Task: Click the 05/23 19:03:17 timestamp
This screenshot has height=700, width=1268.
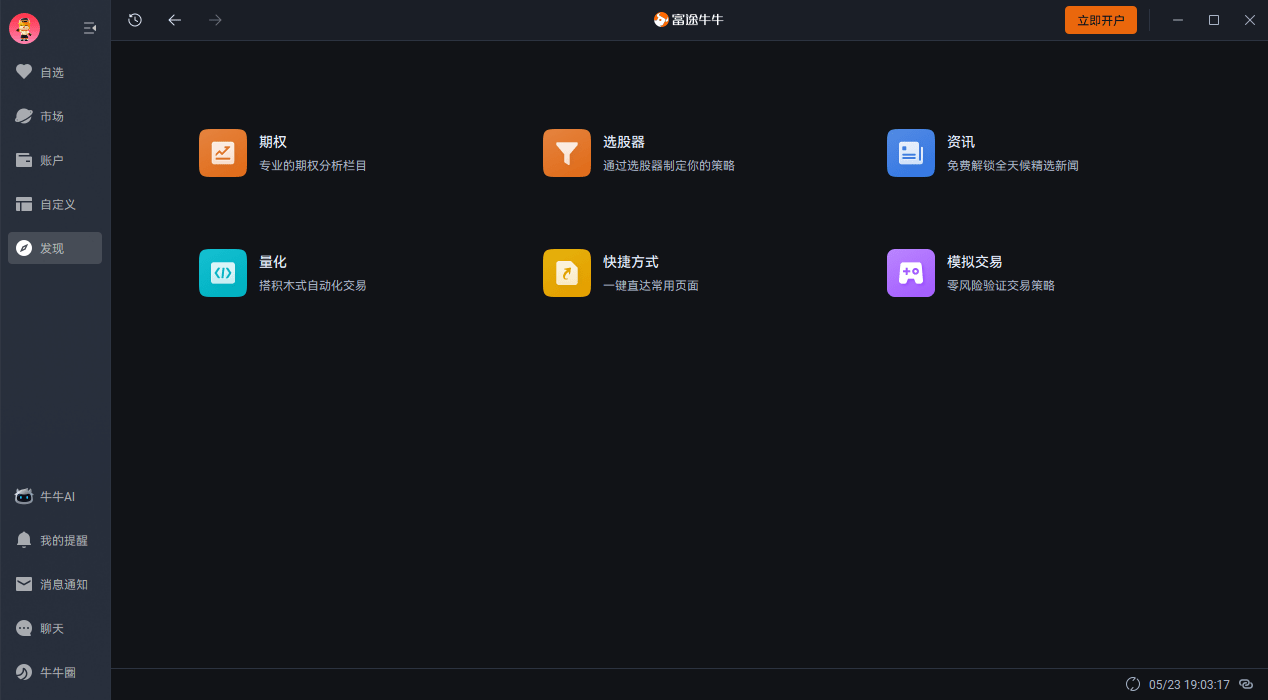Action: tap(1189, 685)
